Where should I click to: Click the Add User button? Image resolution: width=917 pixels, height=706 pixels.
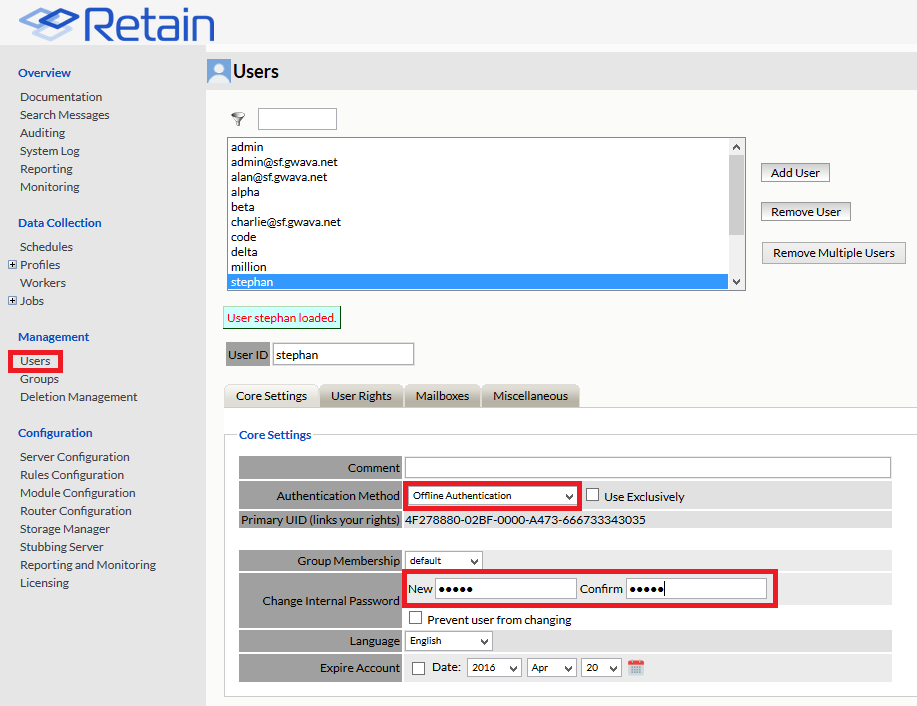795,173
